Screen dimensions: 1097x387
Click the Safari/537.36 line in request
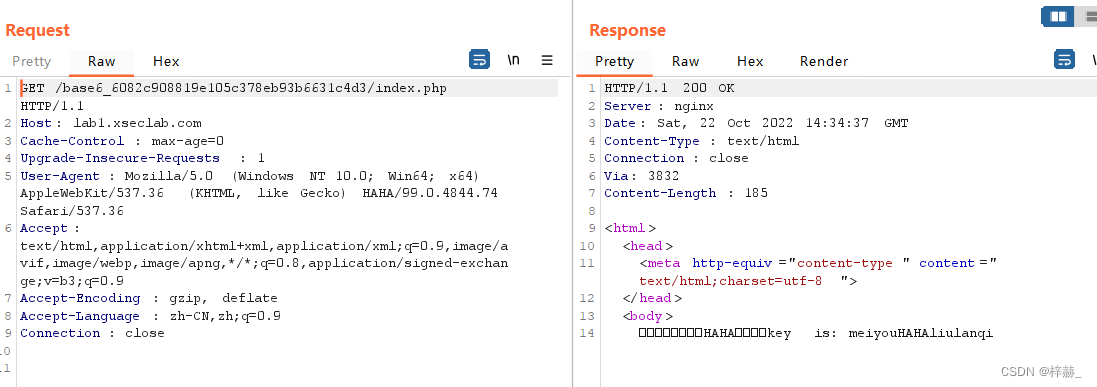[72, 211]
